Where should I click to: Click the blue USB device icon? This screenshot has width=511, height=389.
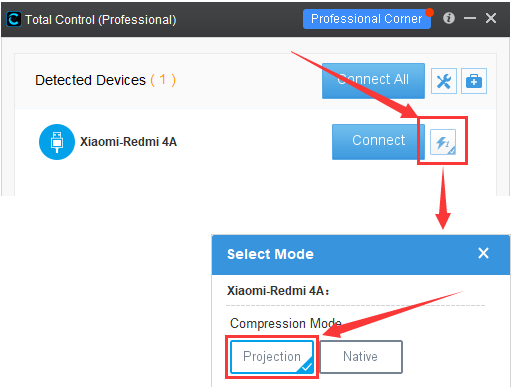(x=57, y=142)
